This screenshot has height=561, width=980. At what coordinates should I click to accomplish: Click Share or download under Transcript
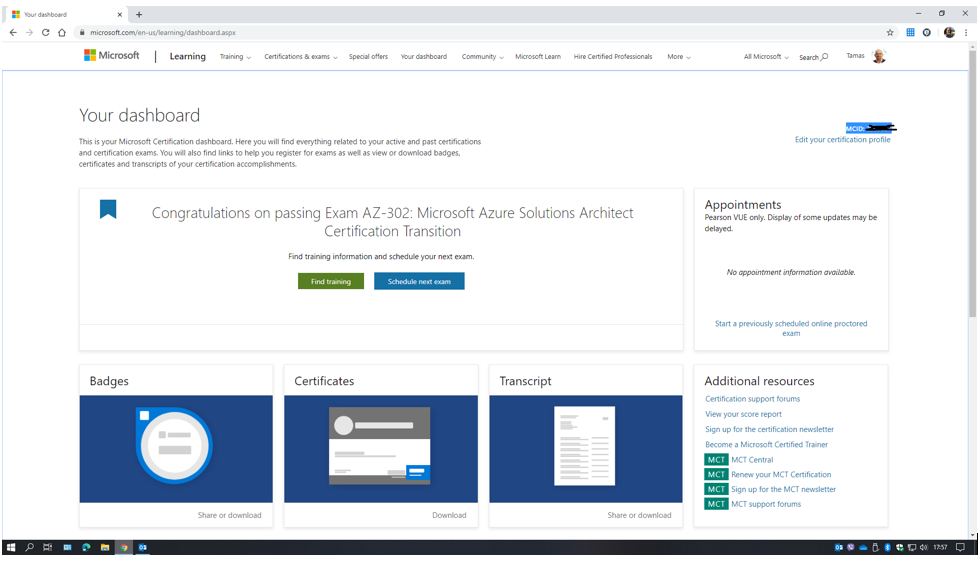tap(639, 515)
